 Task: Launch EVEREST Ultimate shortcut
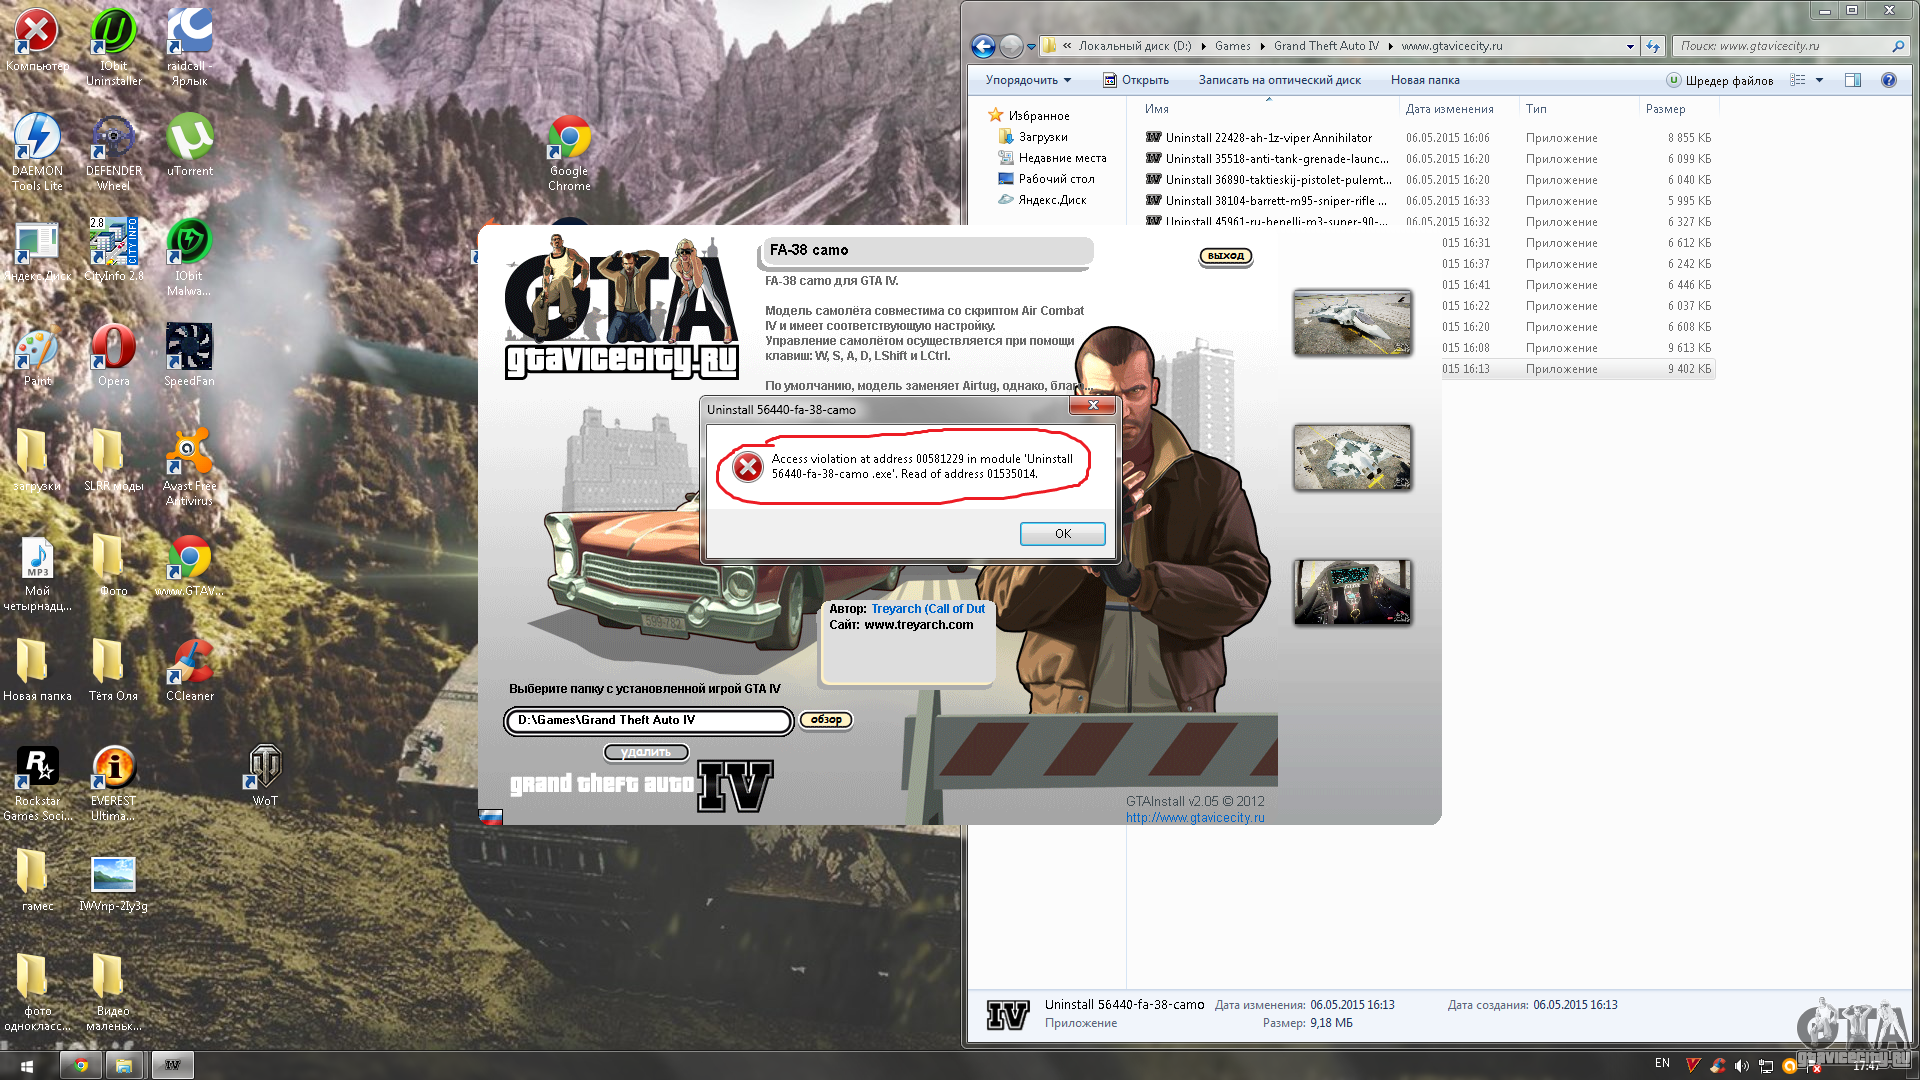(x=113, y=783)
